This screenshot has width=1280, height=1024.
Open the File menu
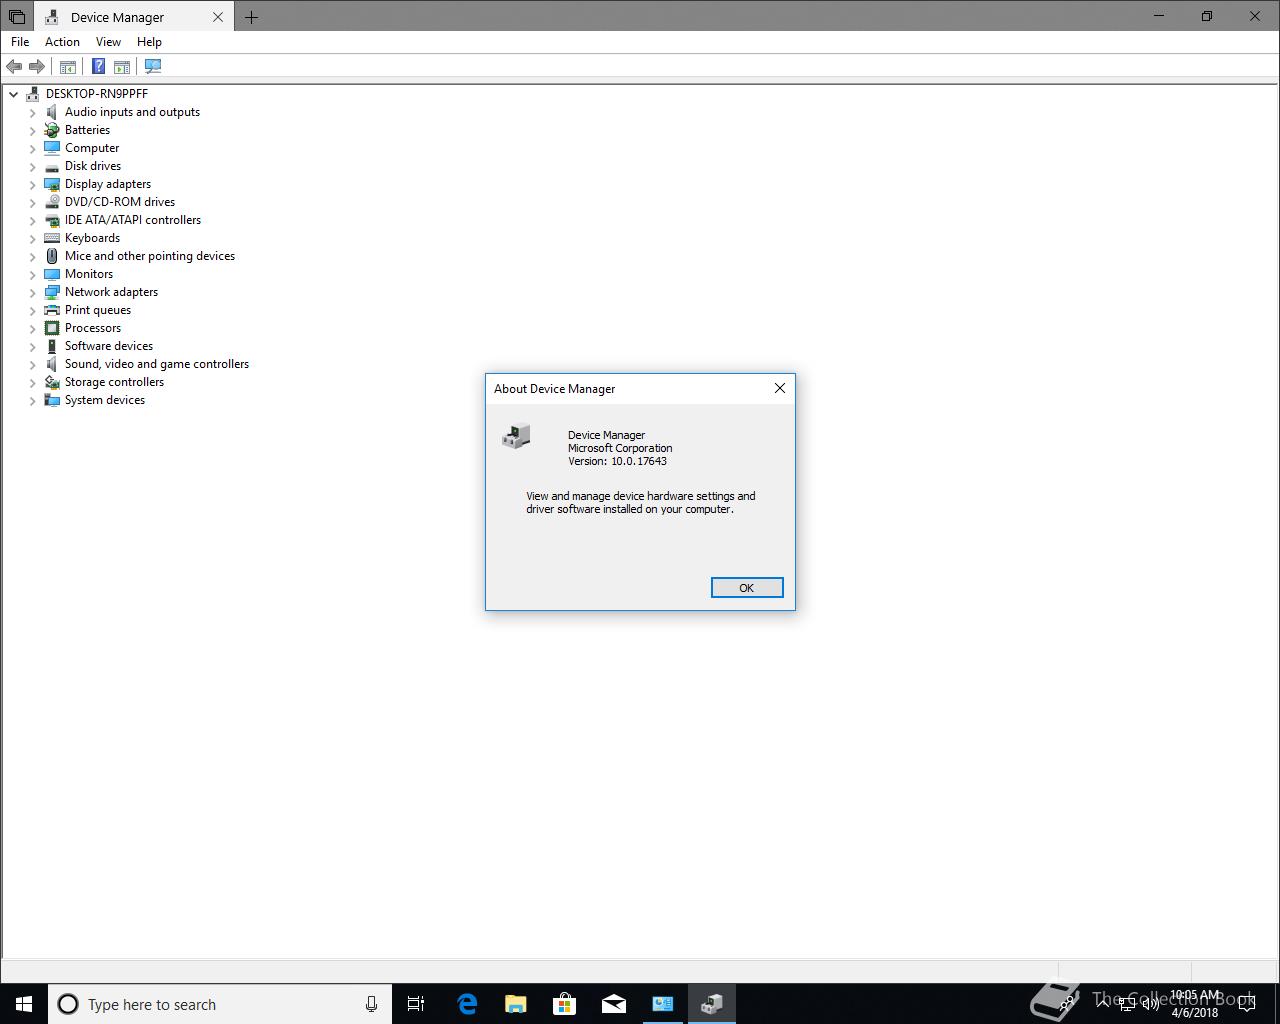tap(20, 42)
